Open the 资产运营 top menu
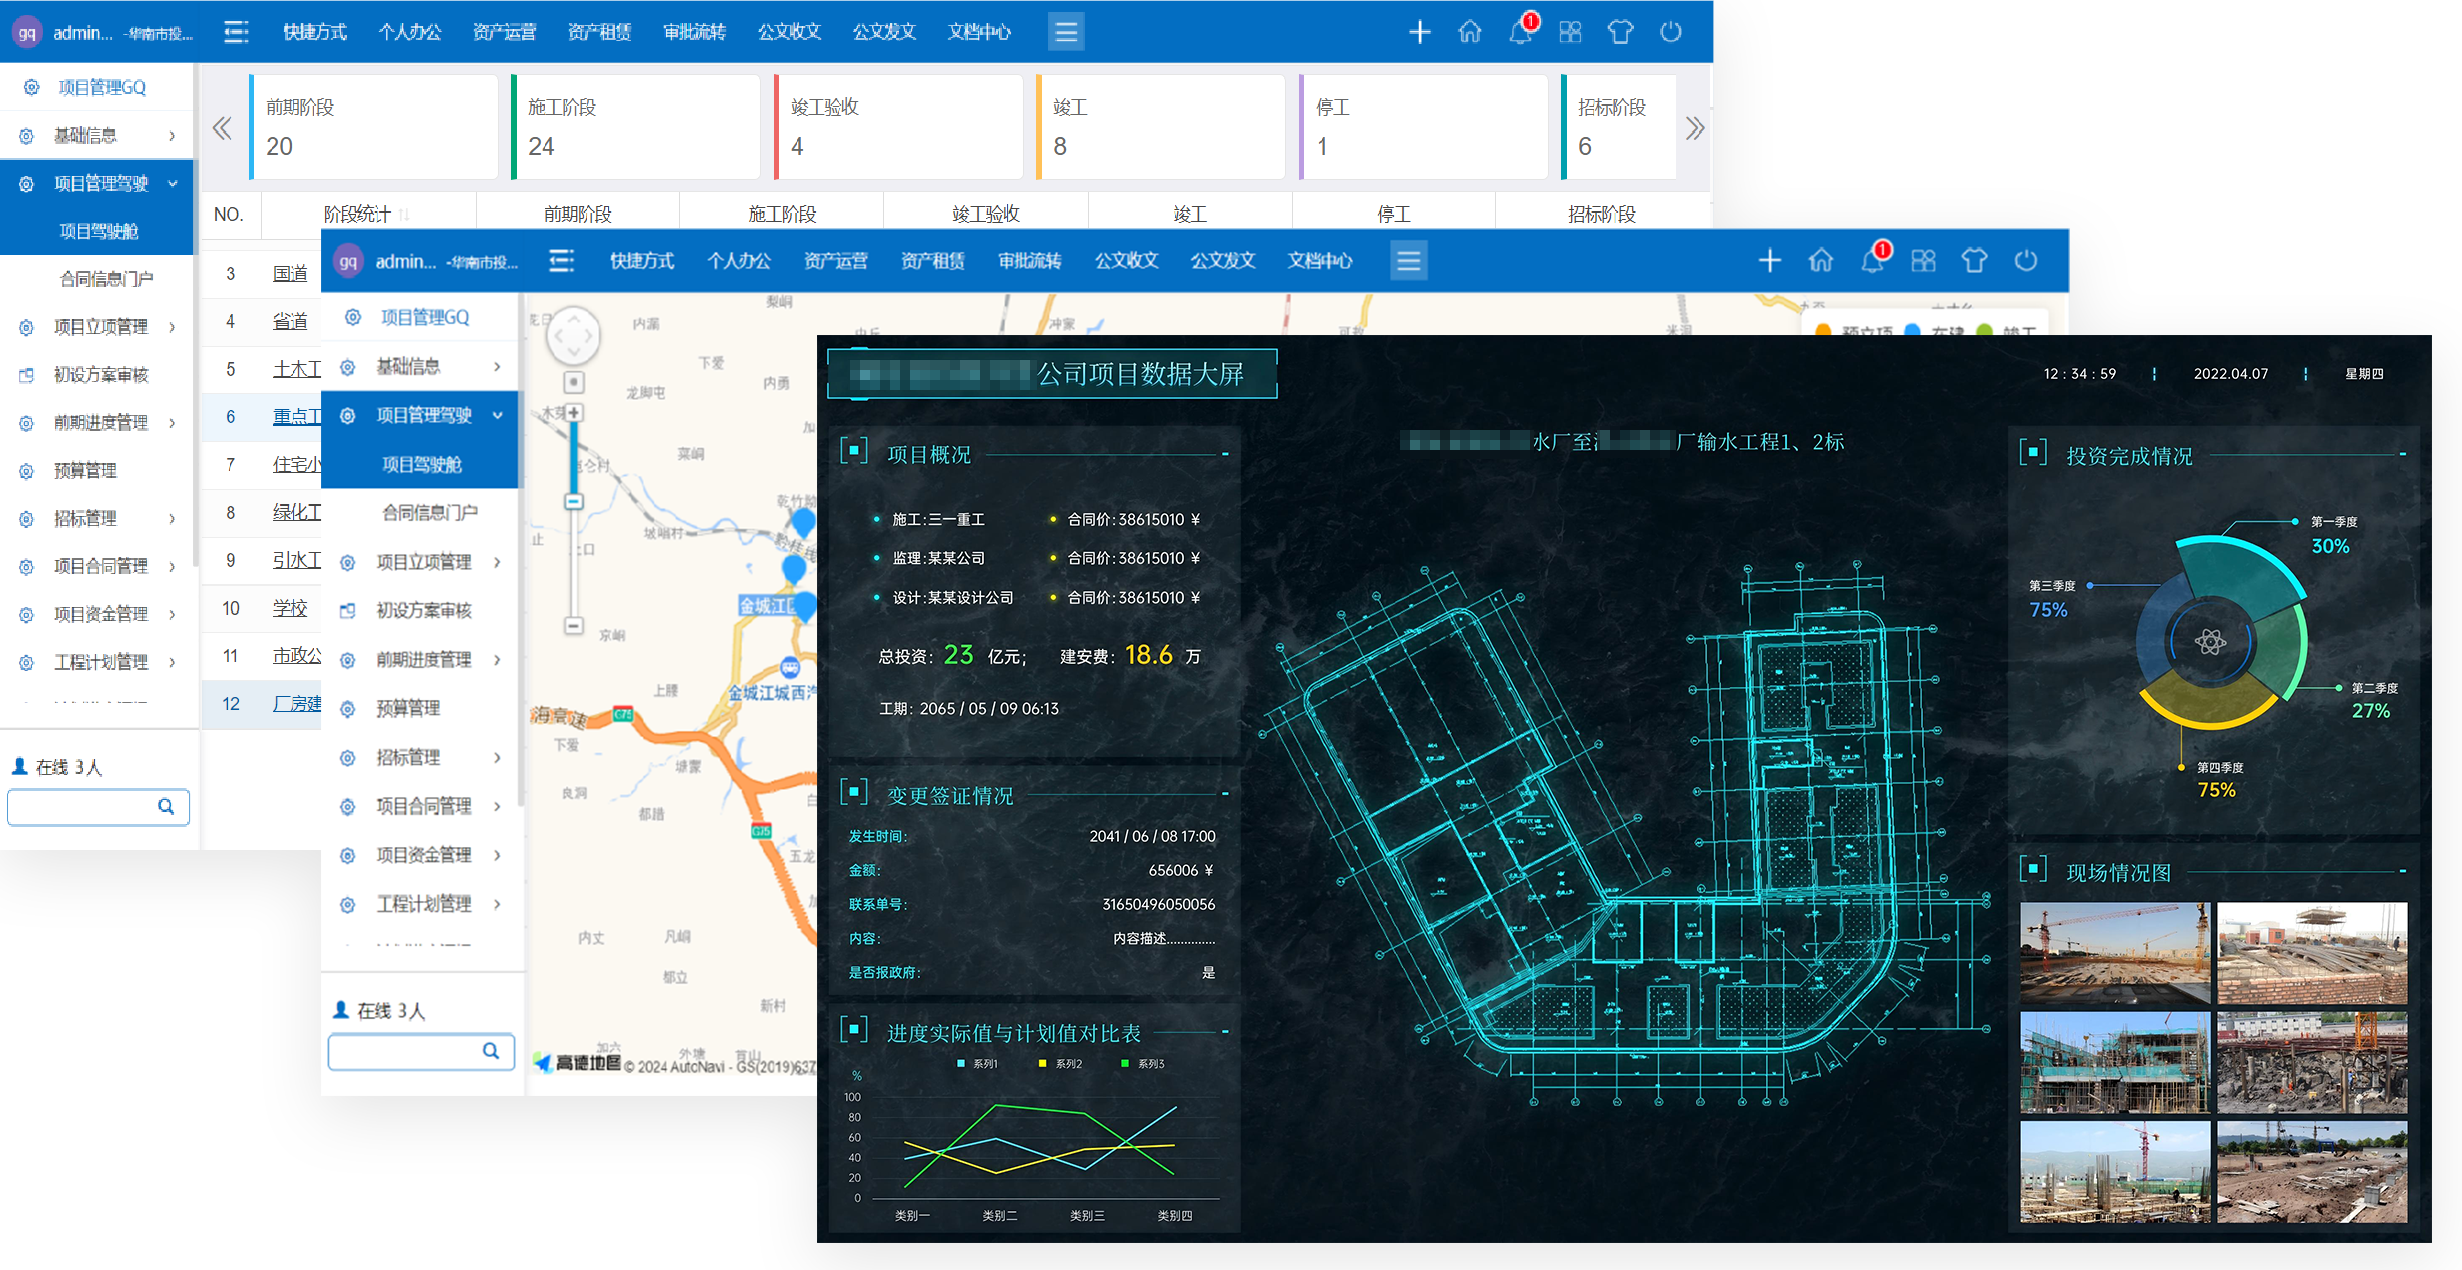2462x1270 pixels. (x=504, y=32)
